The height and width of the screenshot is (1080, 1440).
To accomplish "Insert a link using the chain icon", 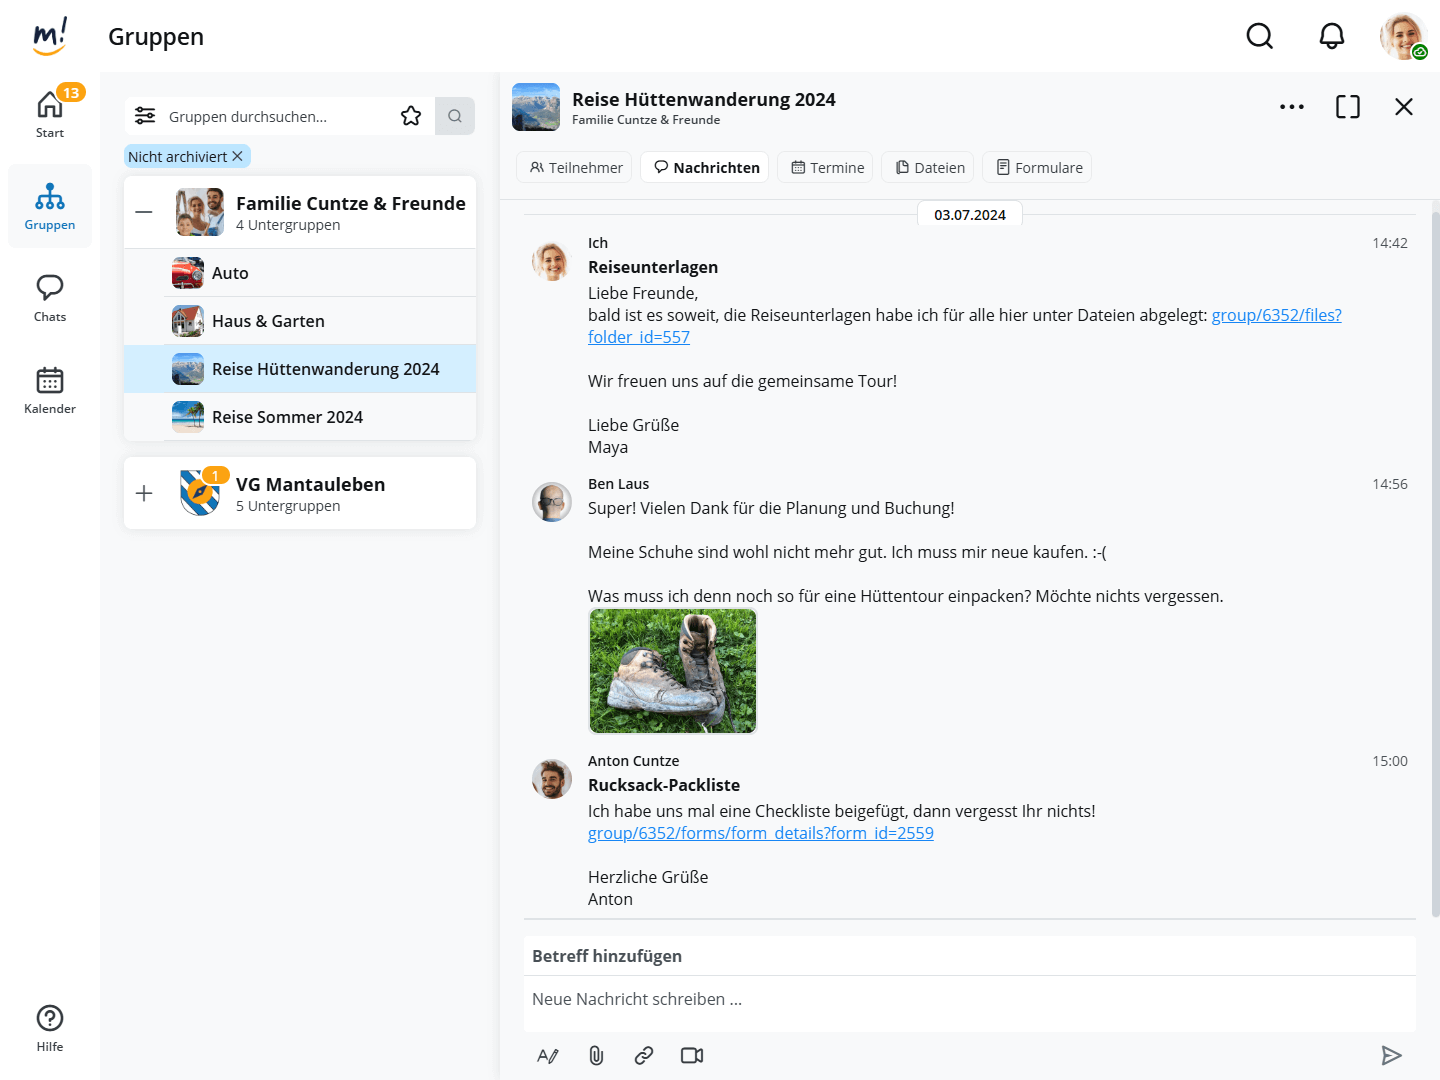I will [x=644, y=1055].
